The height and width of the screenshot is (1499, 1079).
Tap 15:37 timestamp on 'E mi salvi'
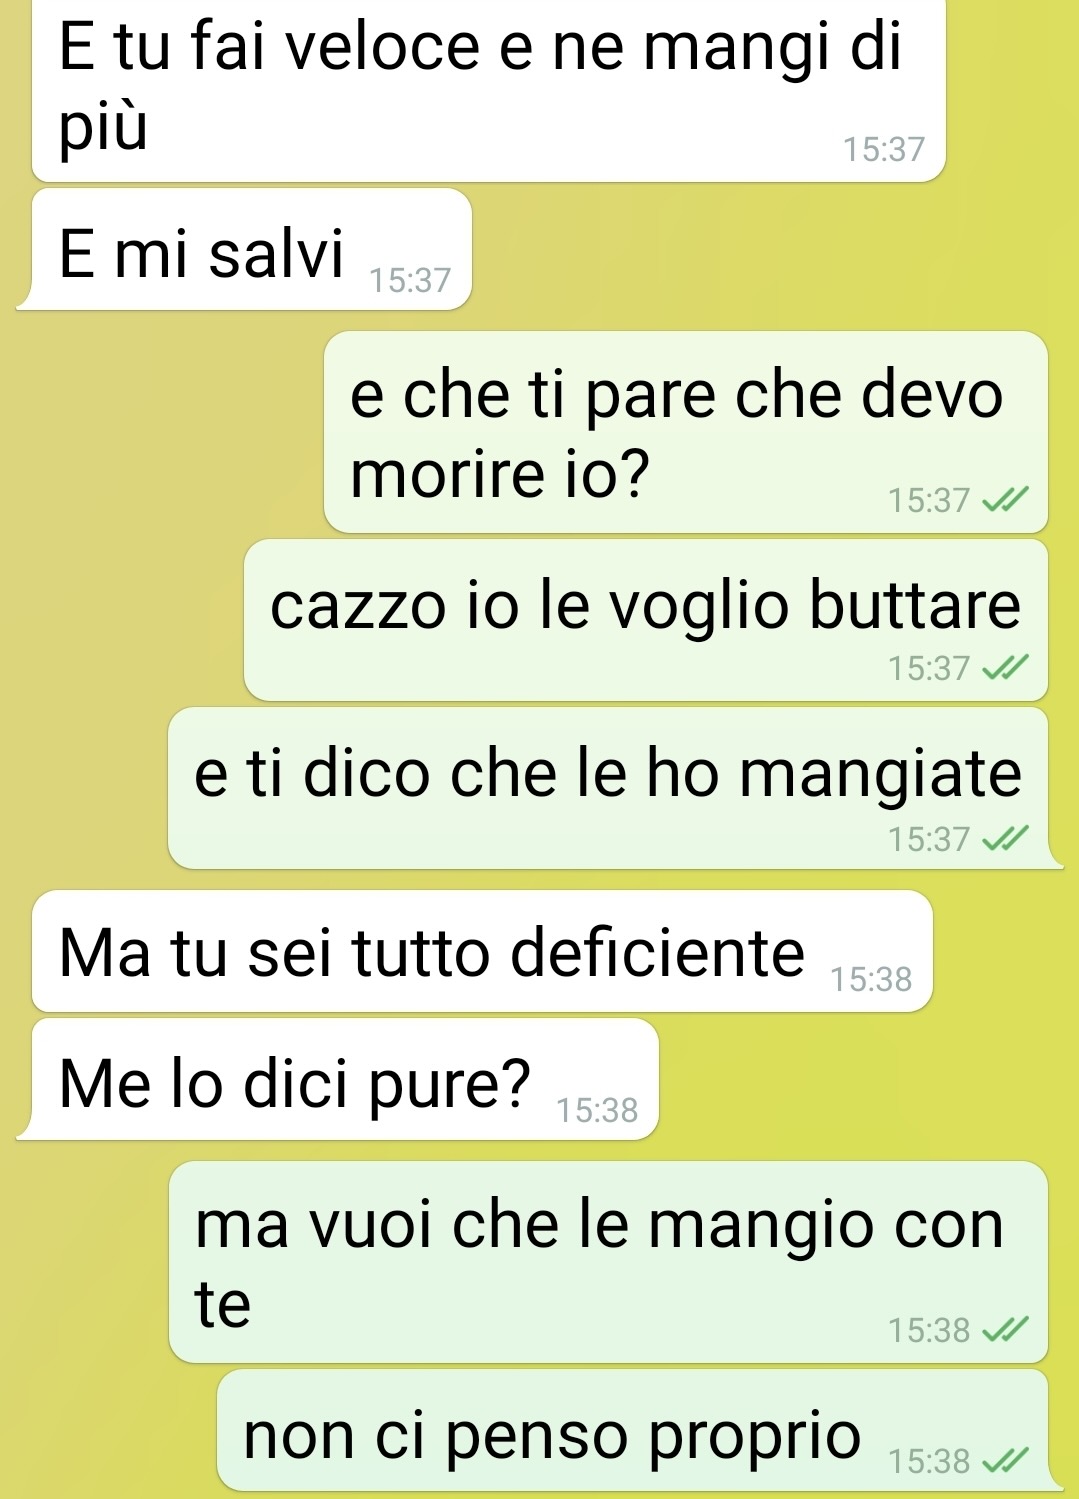[x=410, y=280]
